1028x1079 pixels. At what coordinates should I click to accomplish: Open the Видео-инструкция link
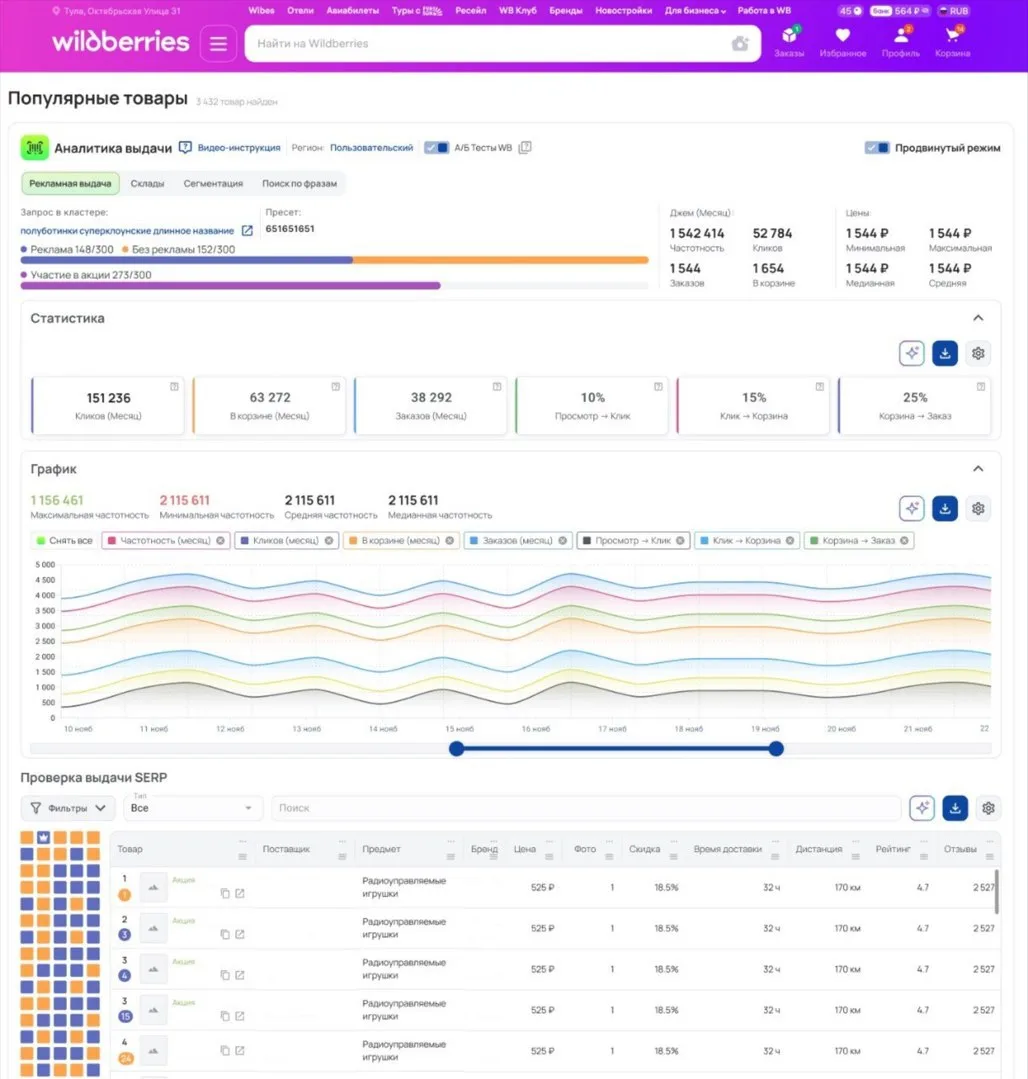click(239, 147)
